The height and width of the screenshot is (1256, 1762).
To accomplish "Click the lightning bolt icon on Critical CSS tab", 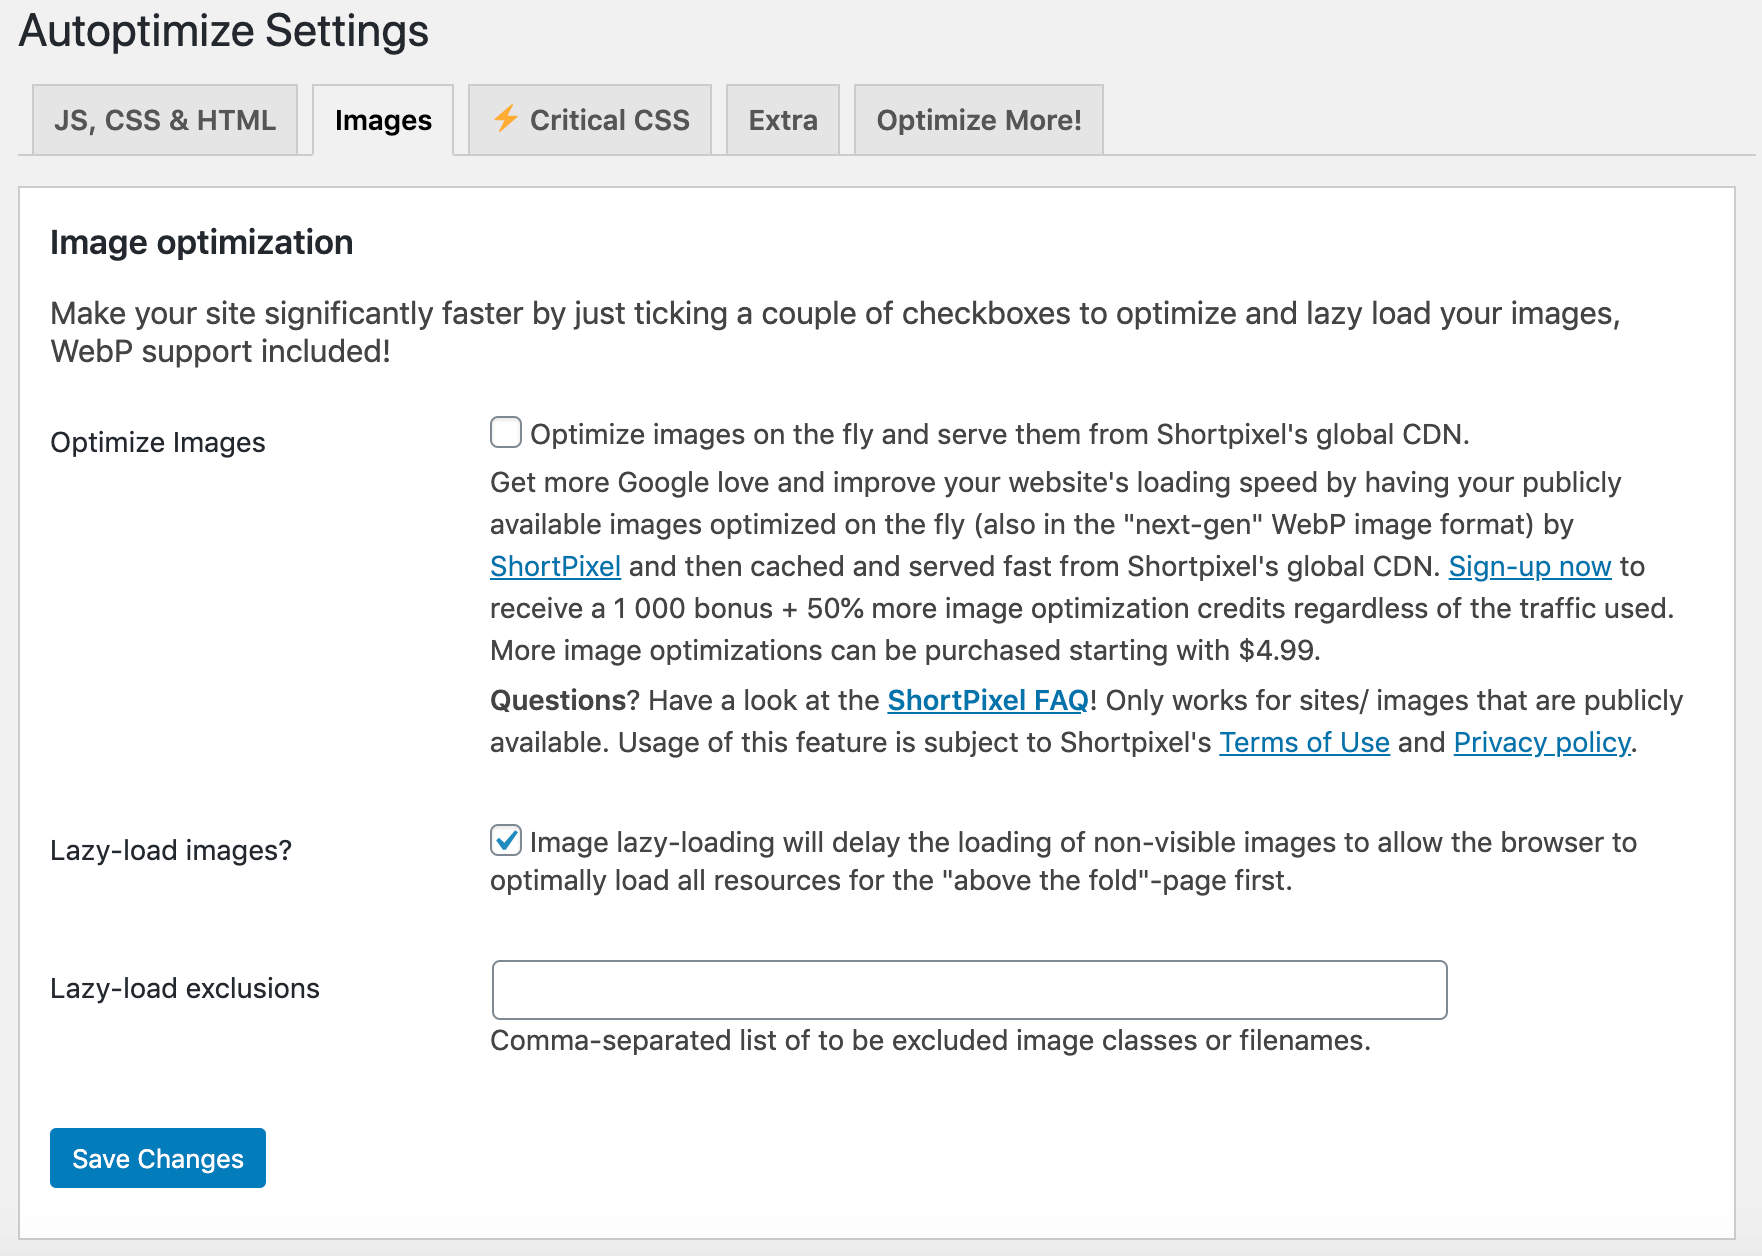I will [x=506, y=119].
